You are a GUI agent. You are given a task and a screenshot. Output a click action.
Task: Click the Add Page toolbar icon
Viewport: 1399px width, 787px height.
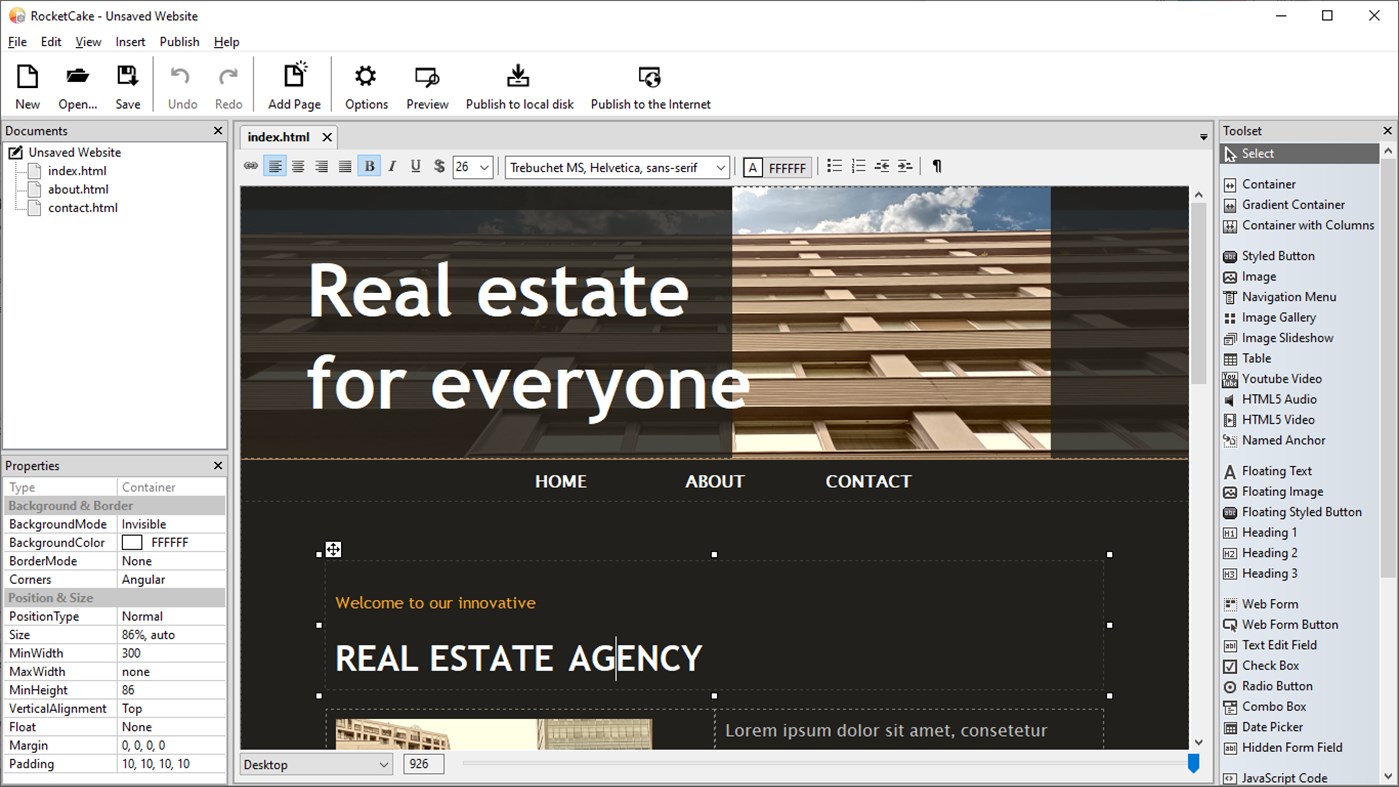point(294,84)
